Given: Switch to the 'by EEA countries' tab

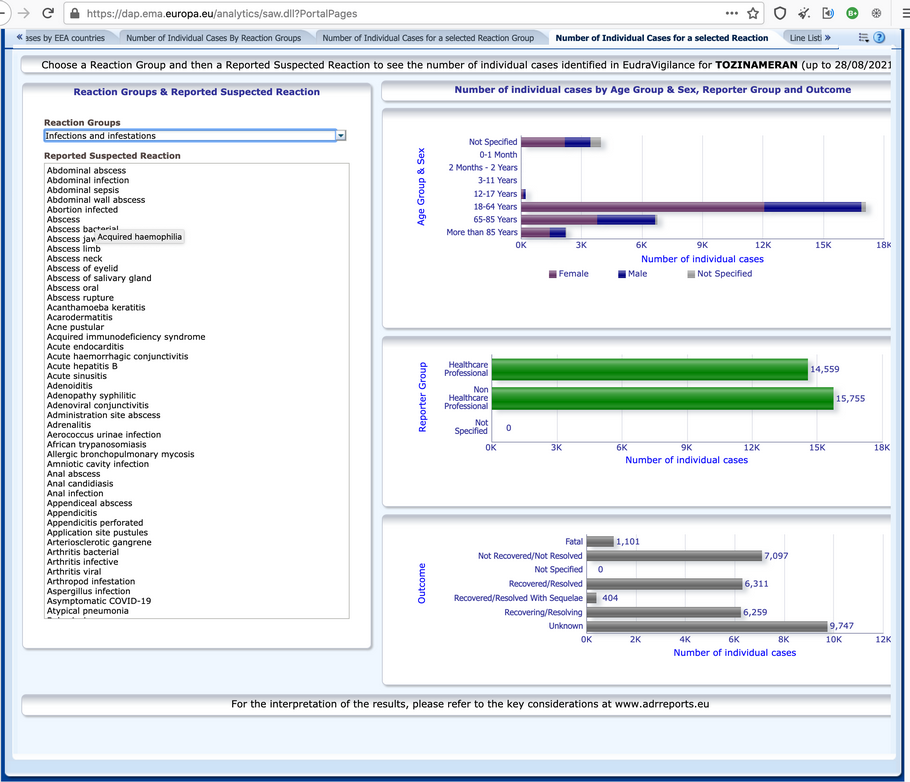Looking at the screenshot, I should click(x=65, y=38).
